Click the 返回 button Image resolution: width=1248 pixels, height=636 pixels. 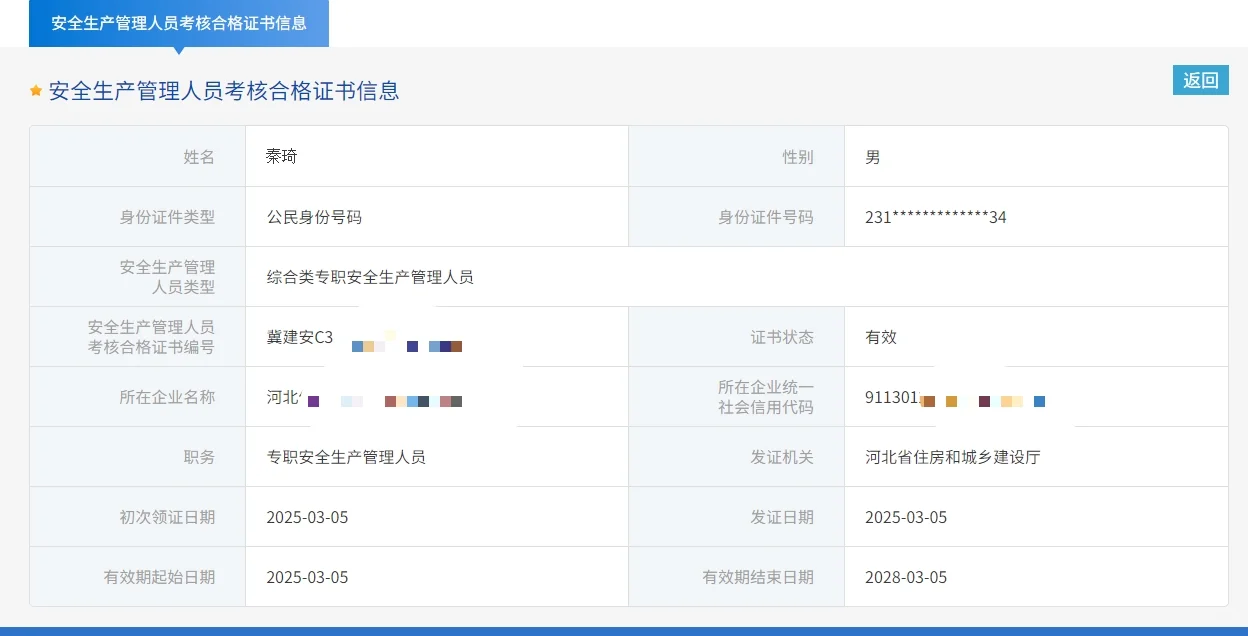[x=1200, y=81]
